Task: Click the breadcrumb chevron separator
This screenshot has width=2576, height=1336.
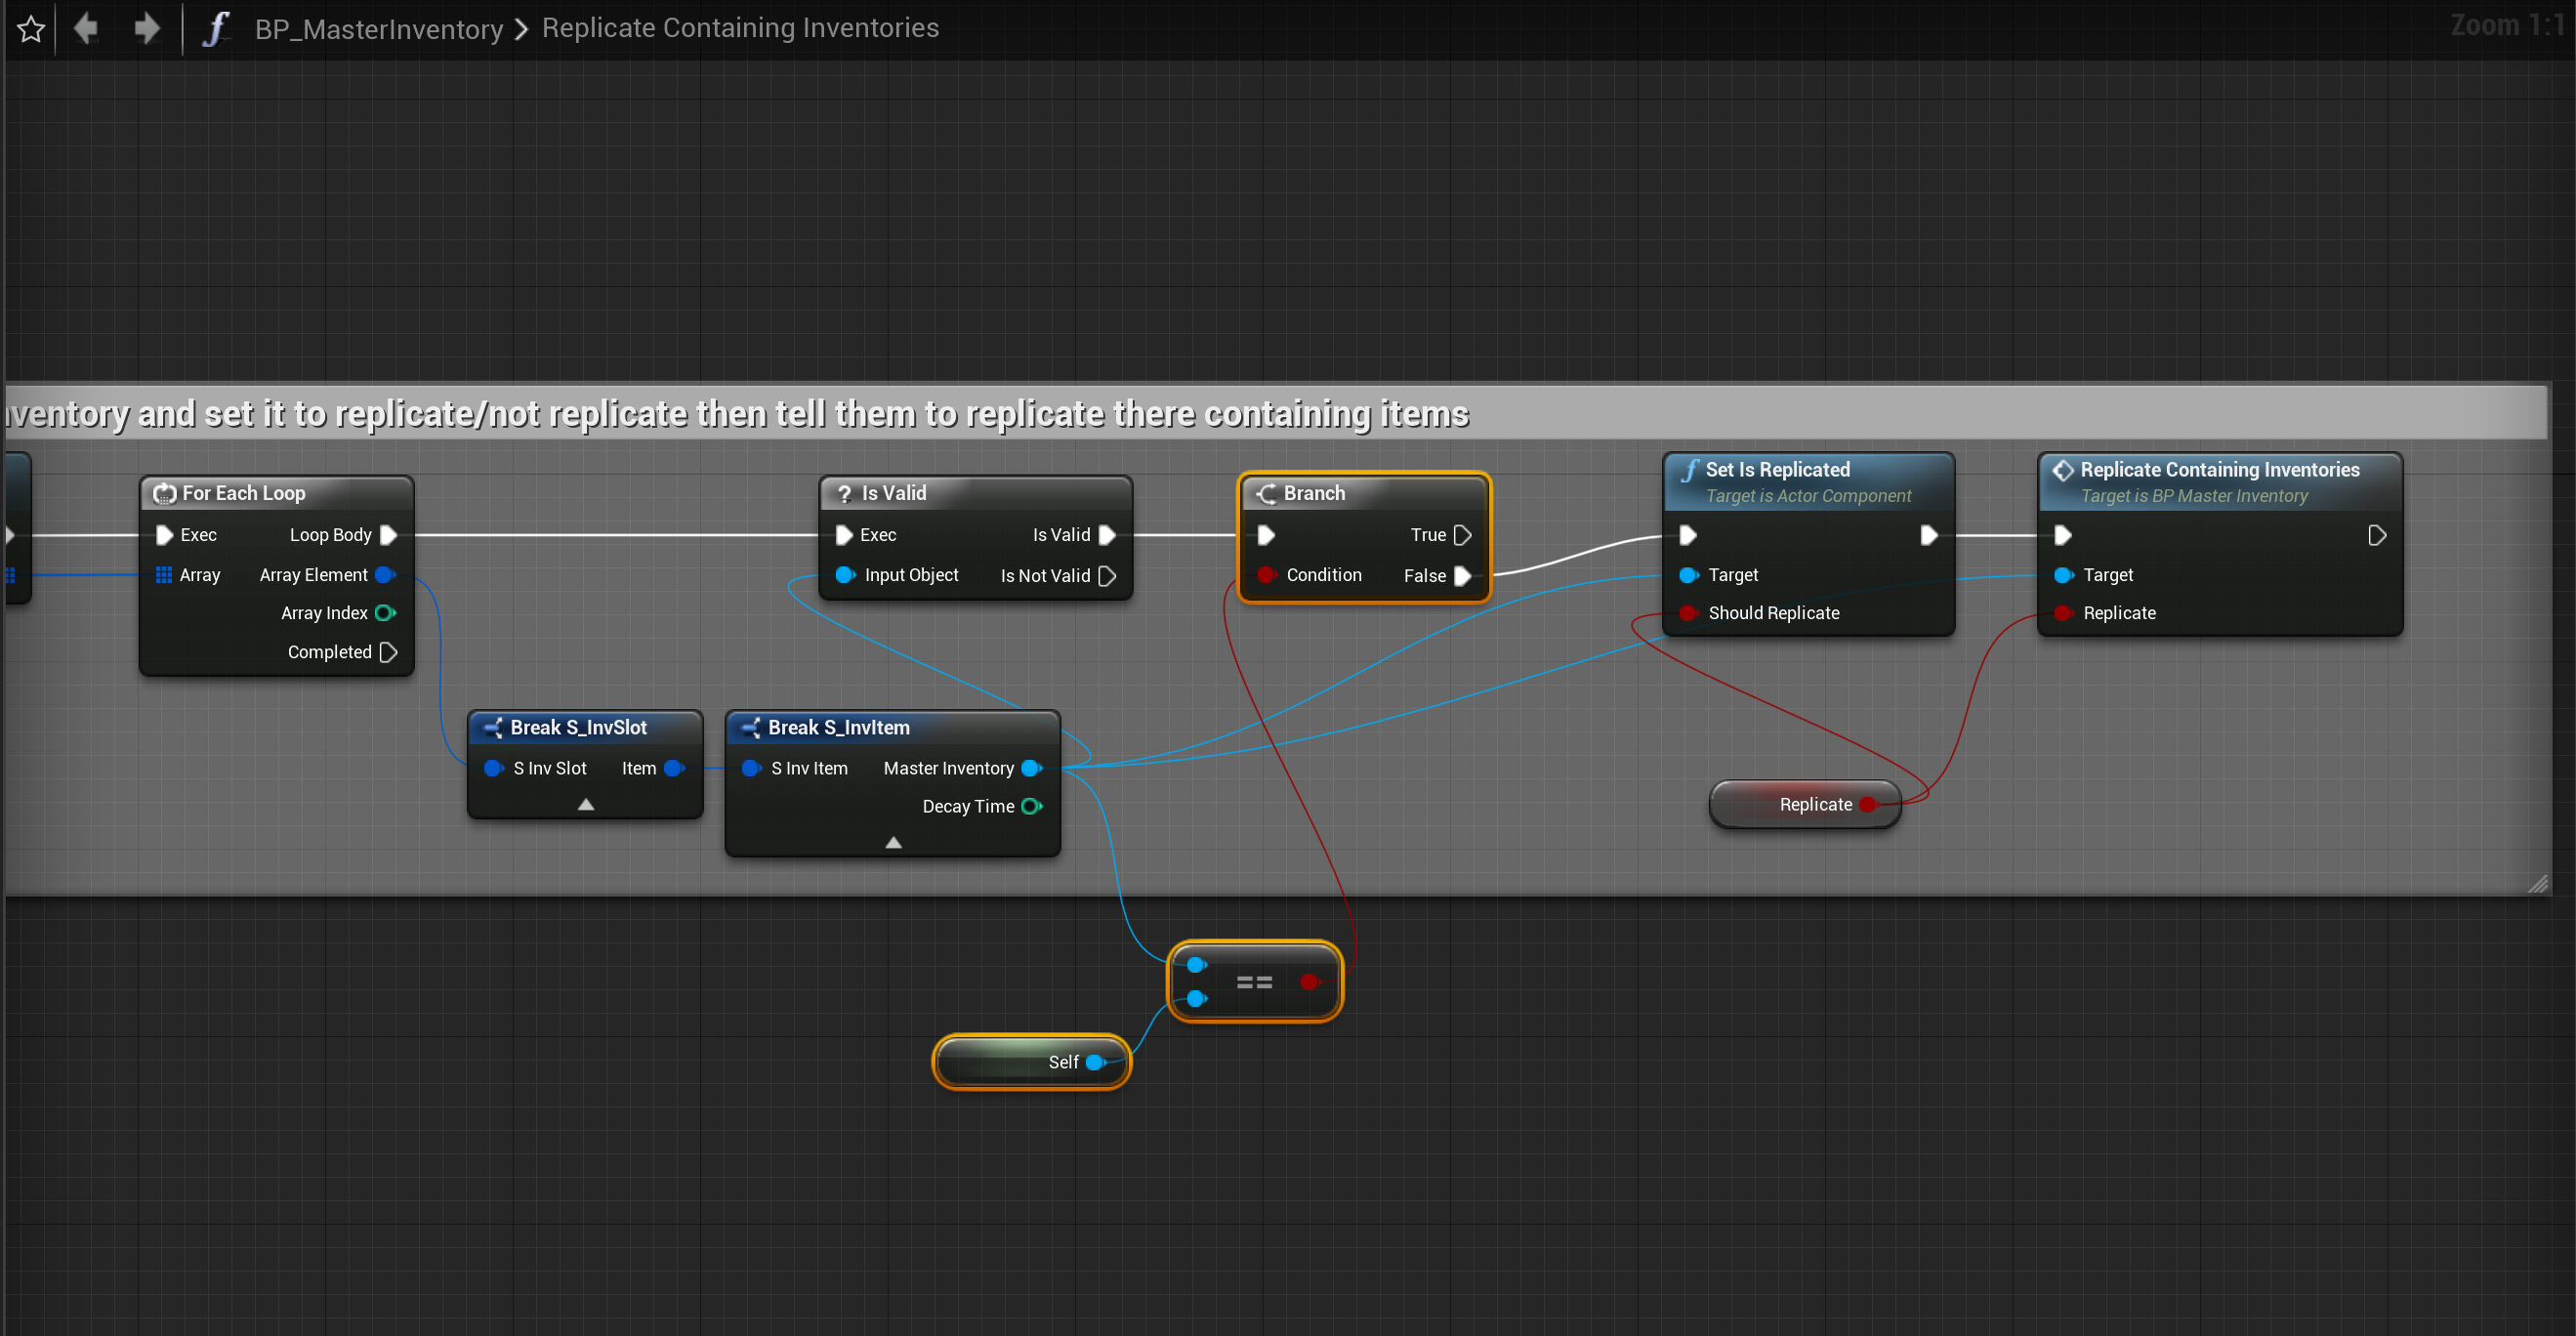Action: (x=521, y=29)
